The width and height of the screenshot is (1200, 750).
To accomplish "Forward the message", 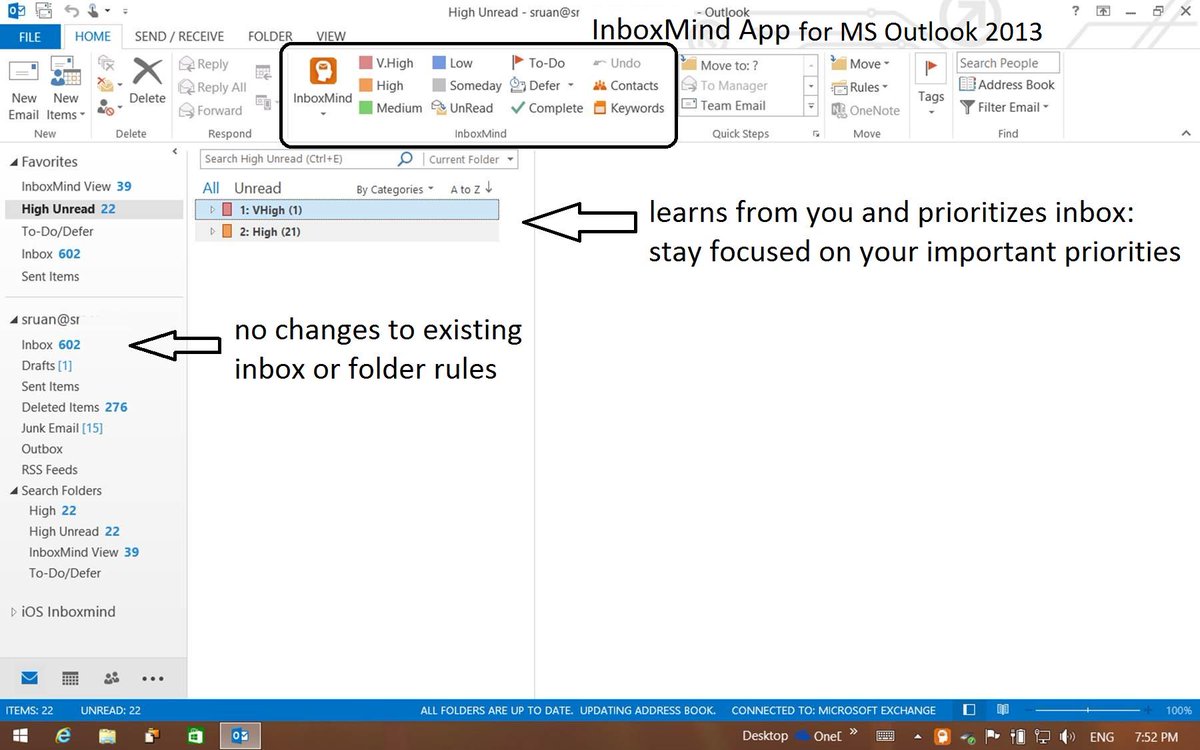I will (x=210, y=110).
